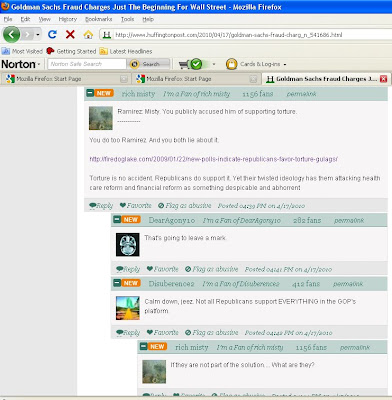Favorite the DearAgony10 comment
This screenshot has width=392, height=400.
(163, 269)
